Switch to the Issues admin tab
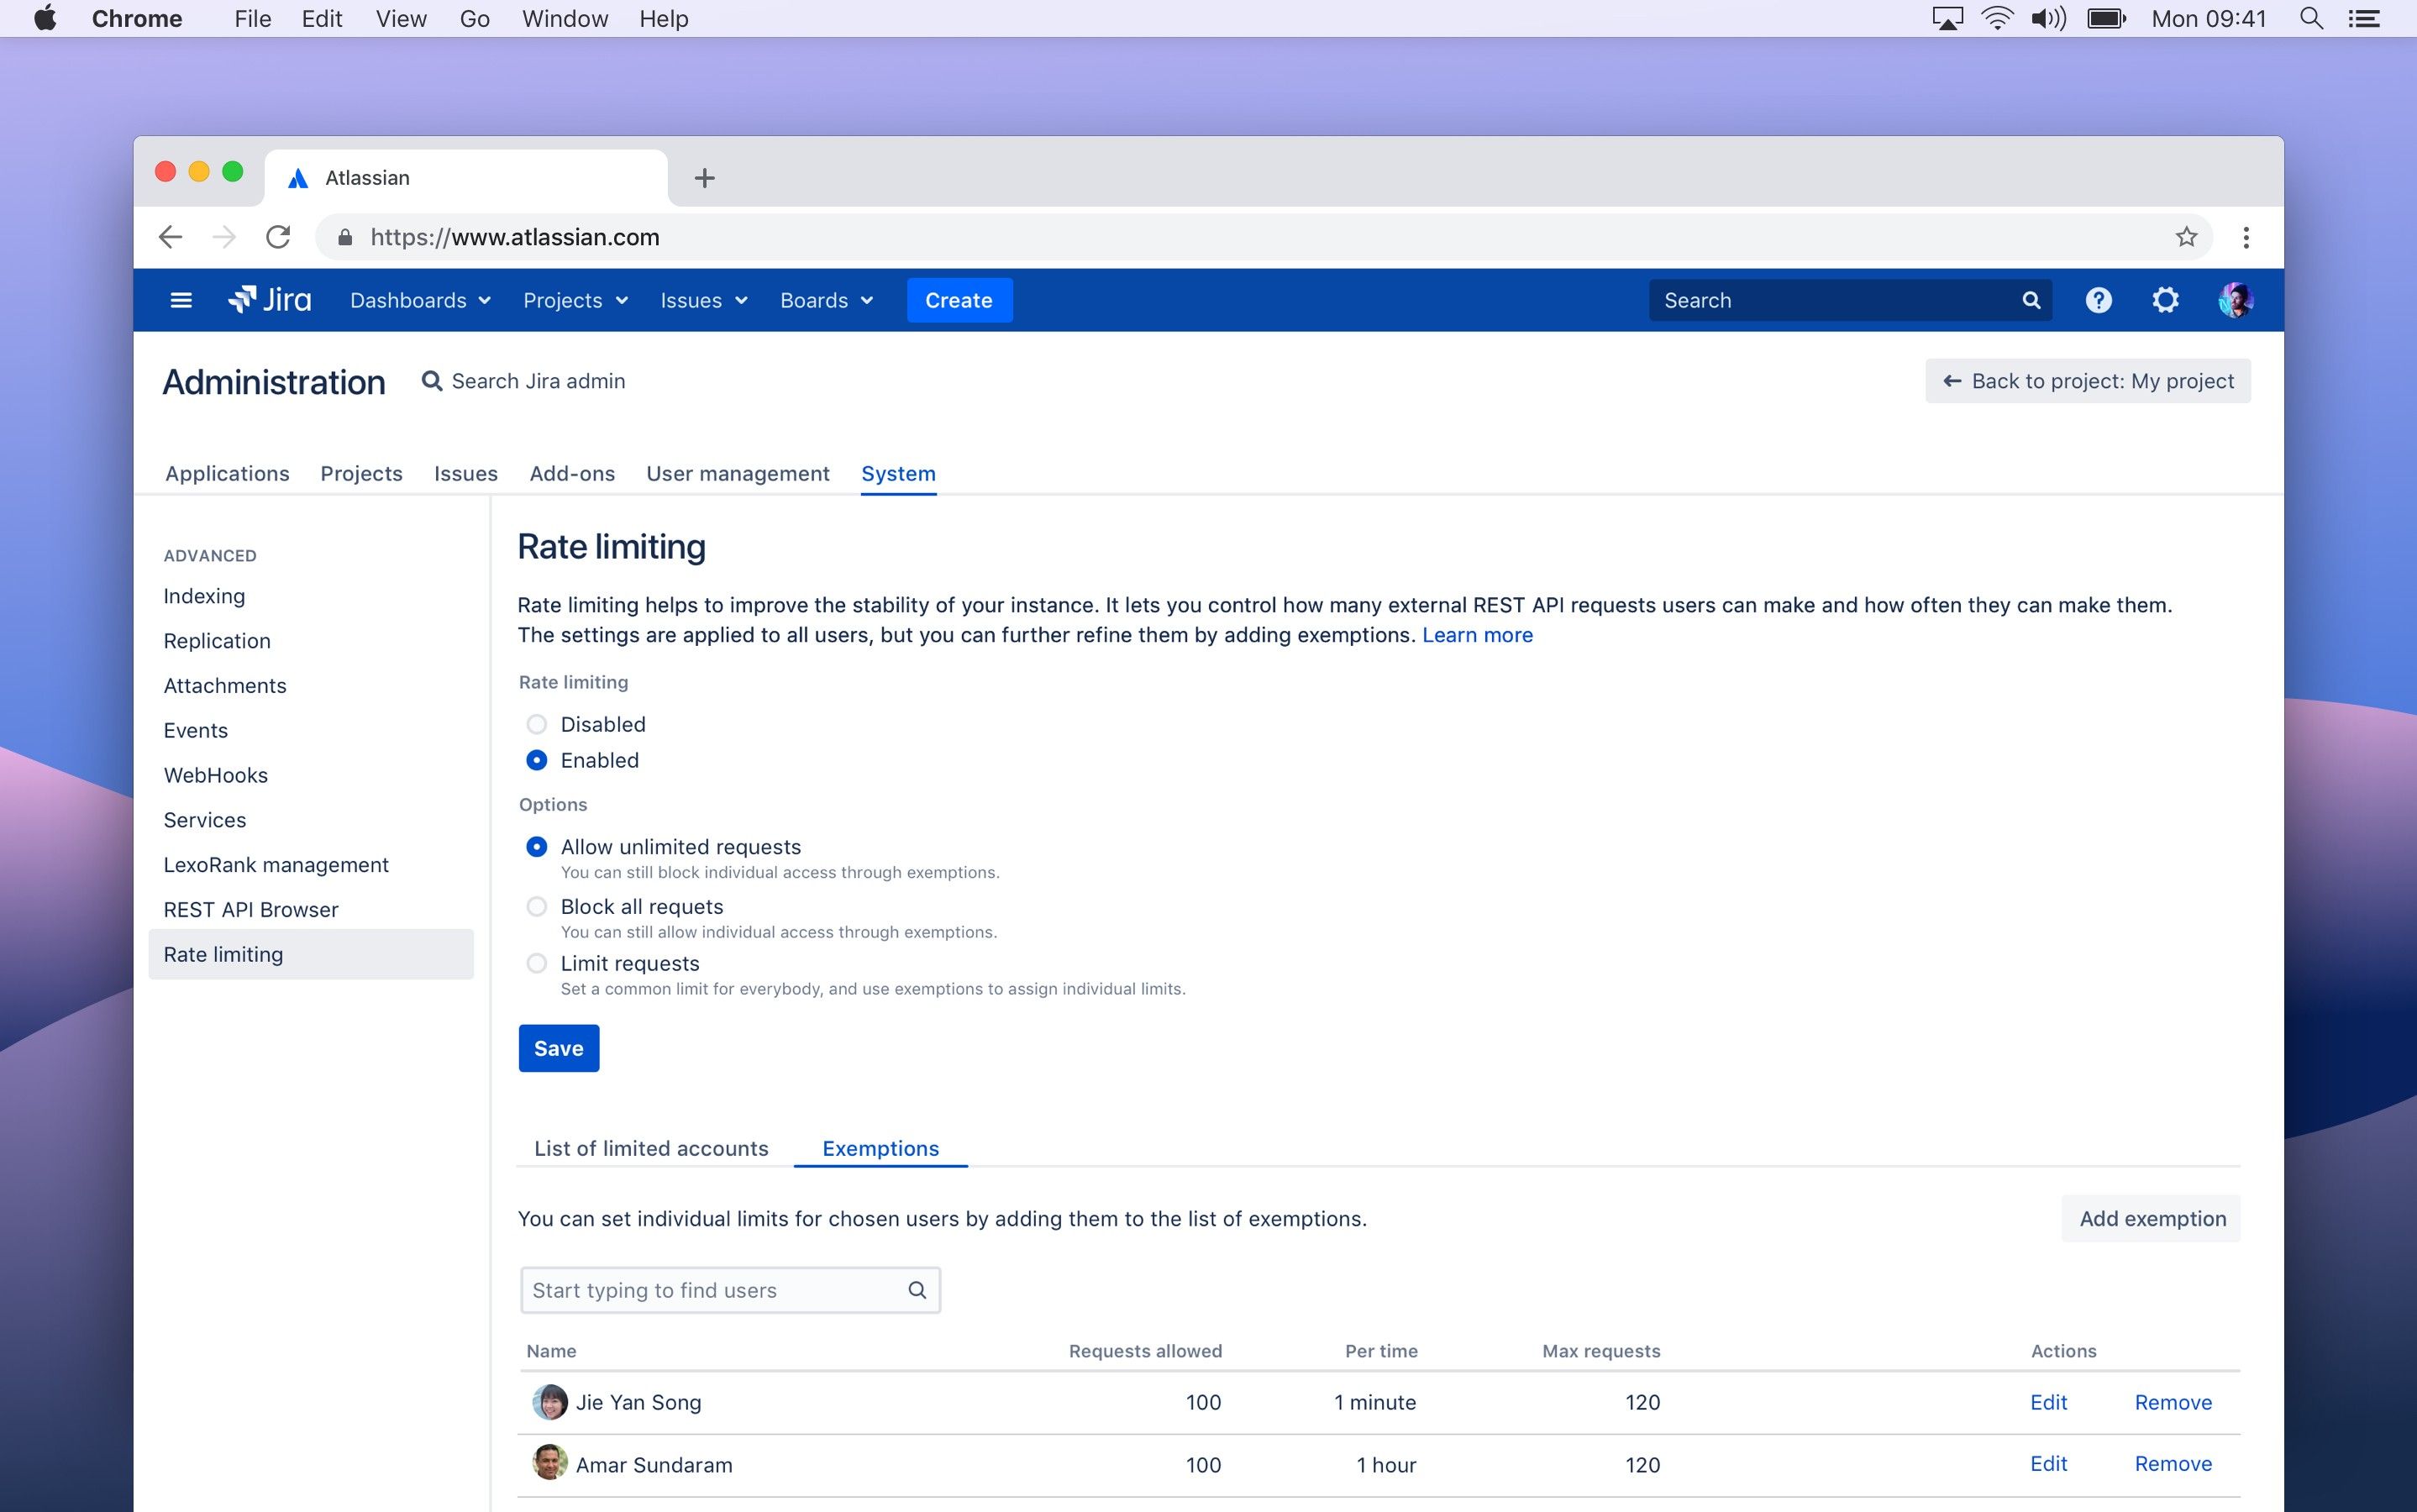This screenshot has height=1512, width=2417. 465,473
